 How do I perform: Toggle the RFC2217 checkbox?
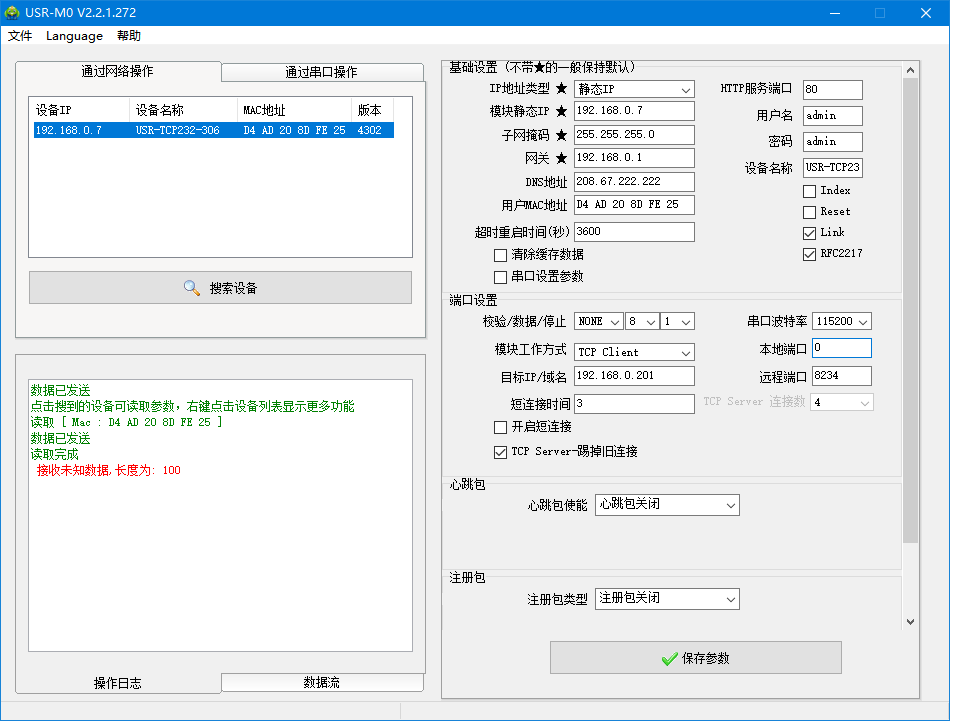[x=809, y=254]
